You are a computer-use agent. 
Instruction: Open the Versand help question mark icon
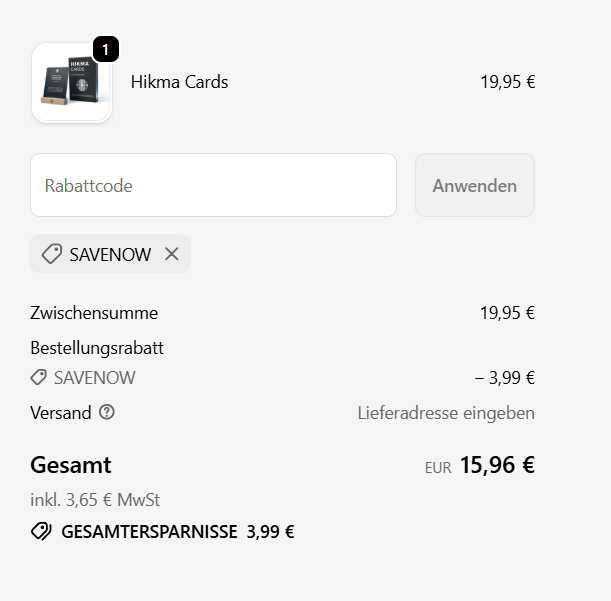[x=107, y=412]
